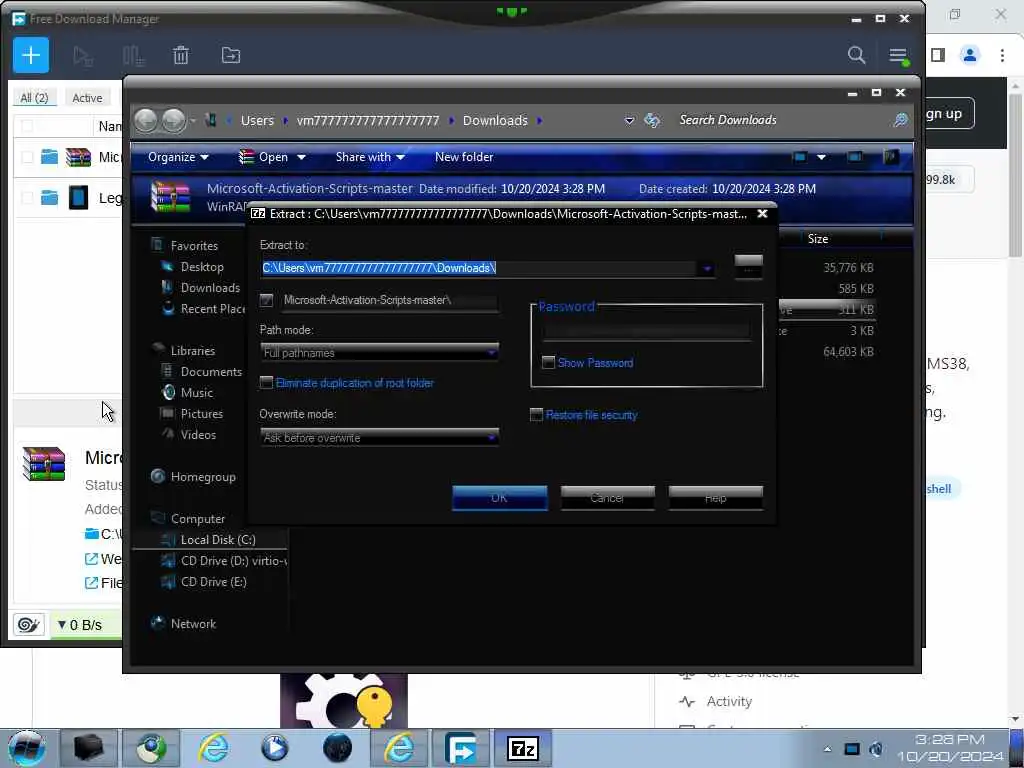This screenshot has height=768, width=1024.
Task: Click the delete trash icon in FDM
Action: [x=181, y=56]
